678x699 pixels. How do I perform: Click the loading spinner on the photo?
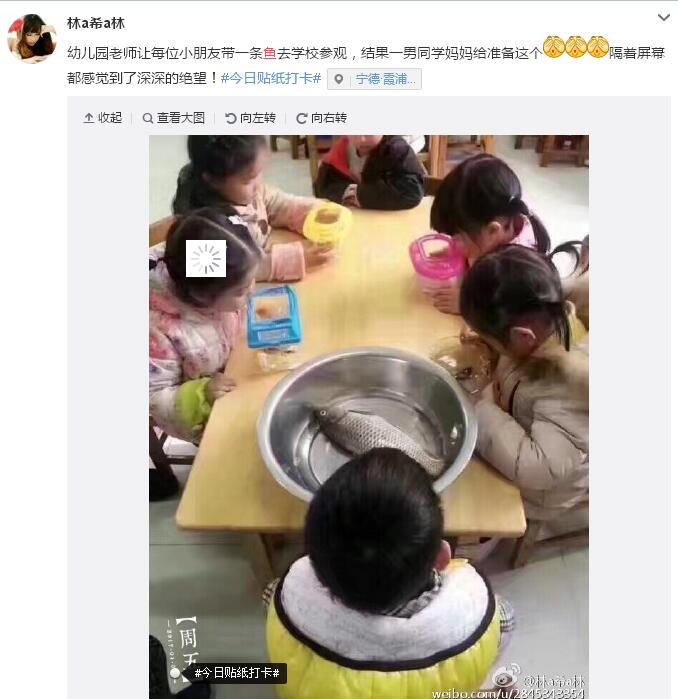click(x=206, y=259)
